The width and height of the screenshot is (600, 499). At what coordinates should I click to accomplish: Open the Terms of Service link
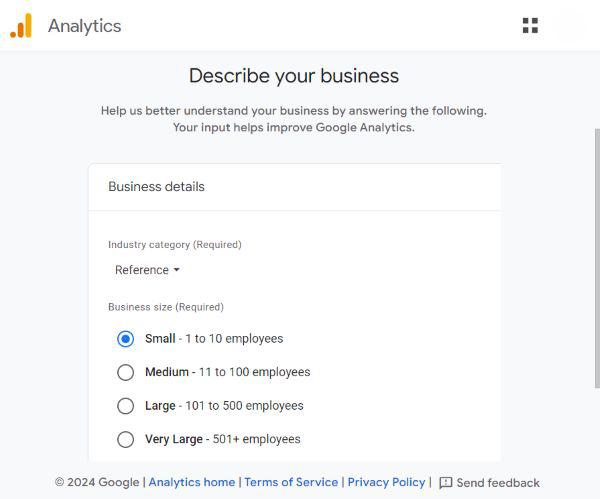(291, 482)
